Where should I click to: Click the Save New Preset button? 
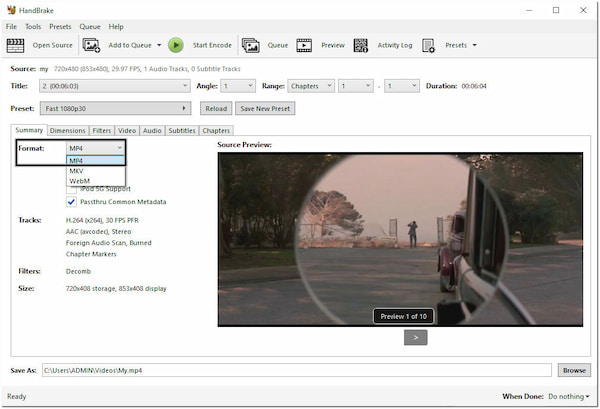pos(265,109)
